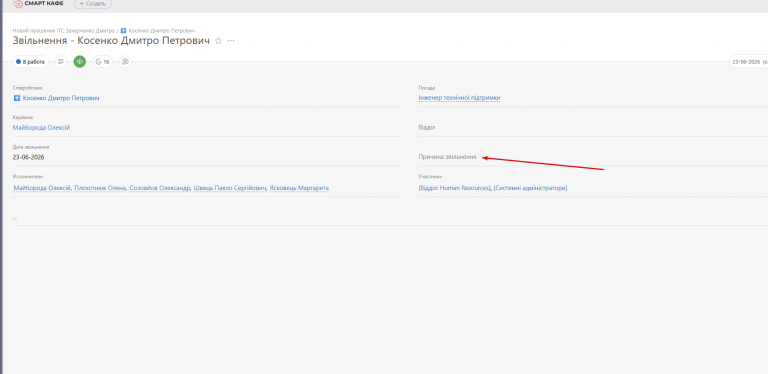Open manager Майборода Олексій under Керівник
This screenshot has height=374, width=768.
pos(41,127)
